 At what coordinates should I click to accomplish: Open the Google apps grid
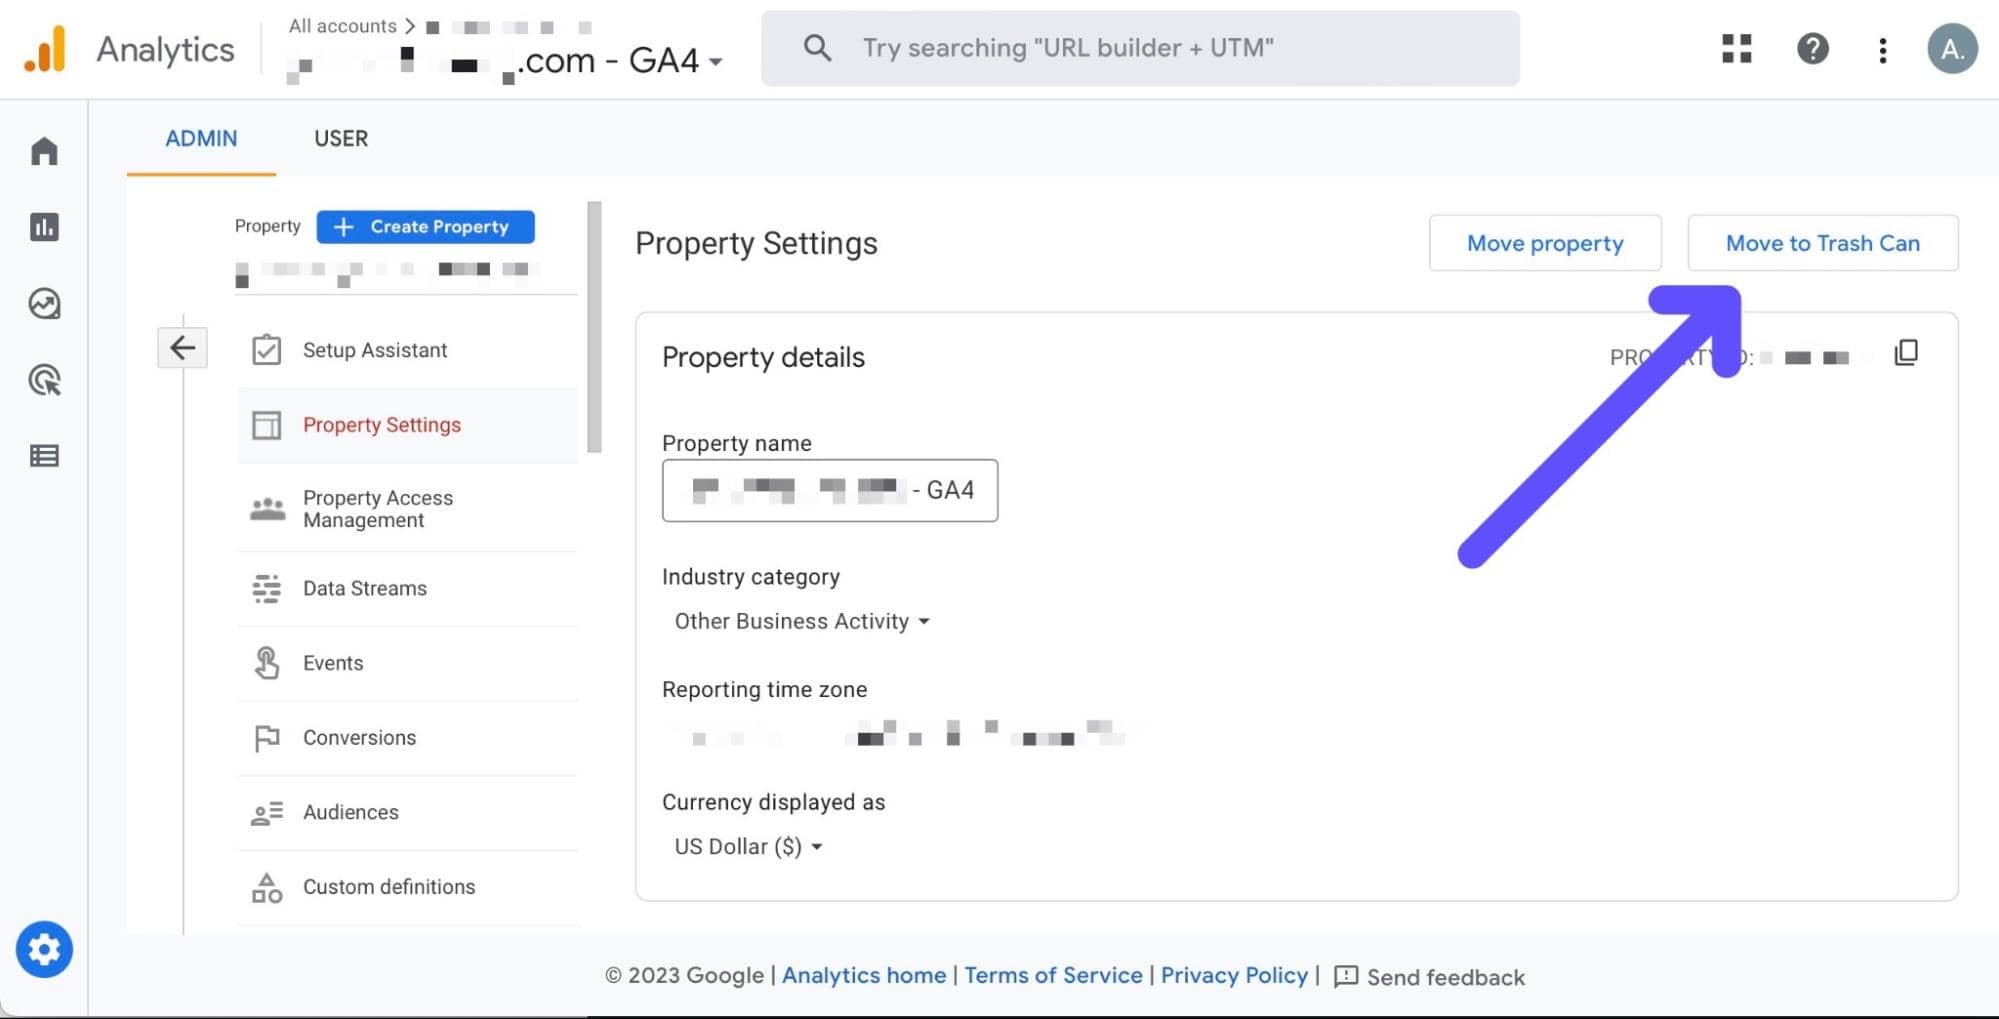tap(1735, 48)
